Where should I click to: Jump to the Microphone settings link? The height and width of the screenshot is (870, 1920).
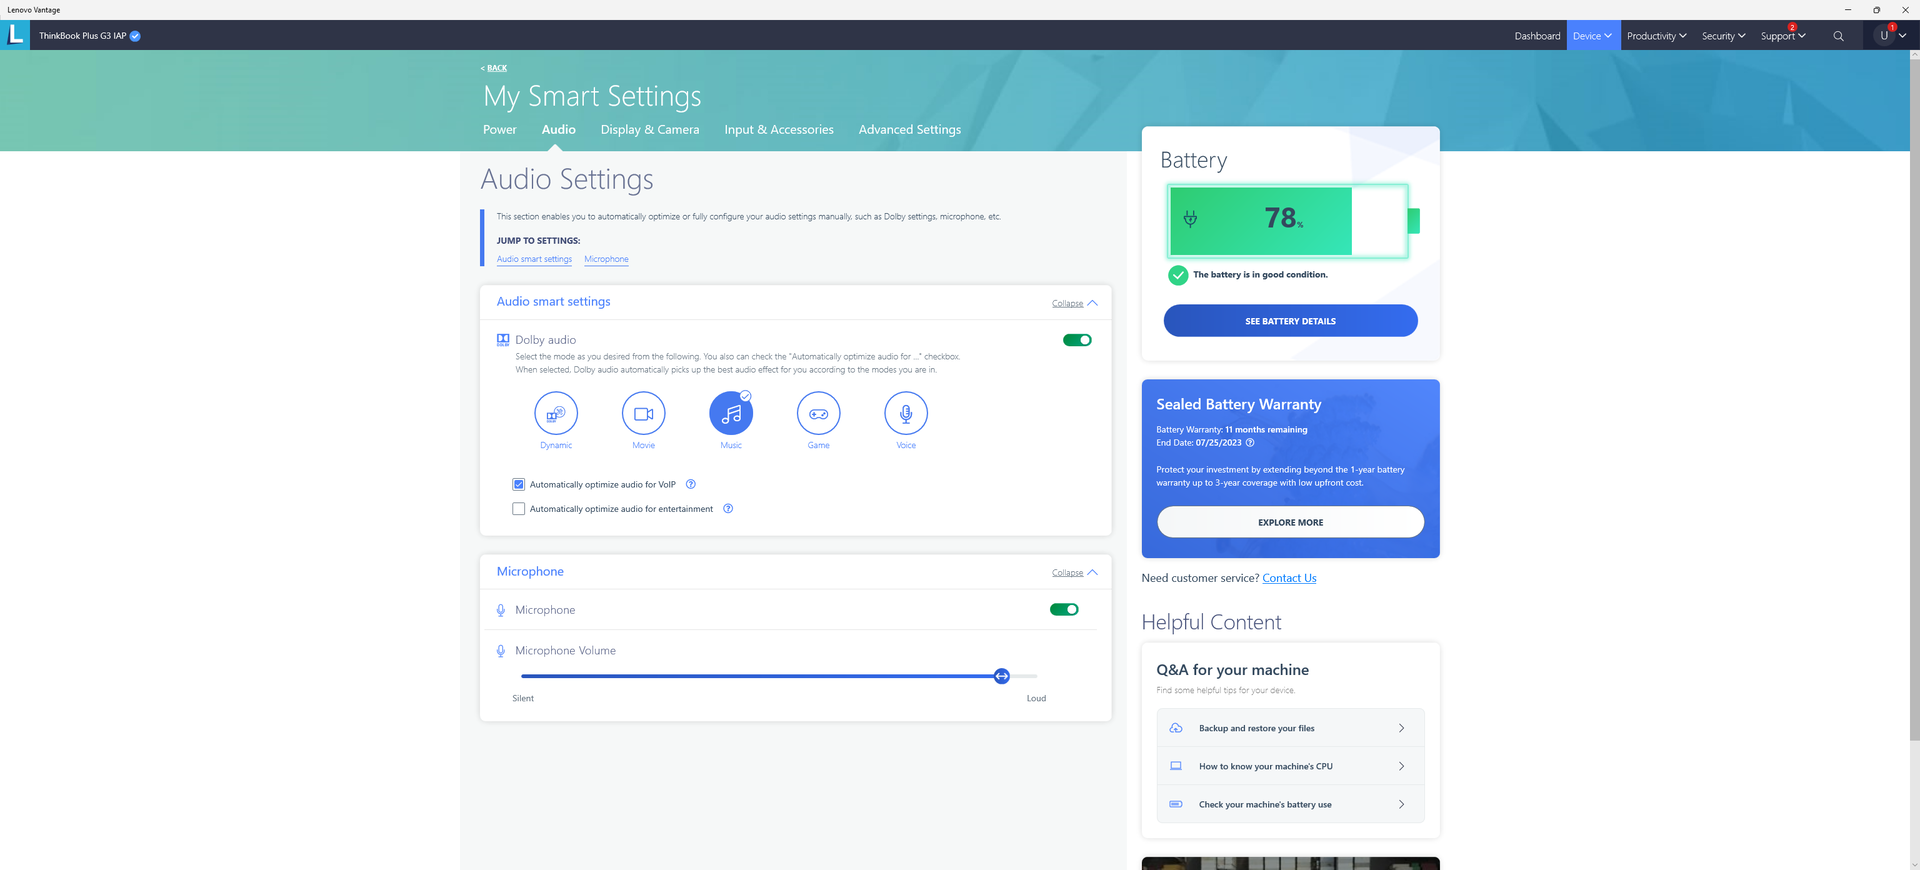pyautogui.click(x=606, y=259)
